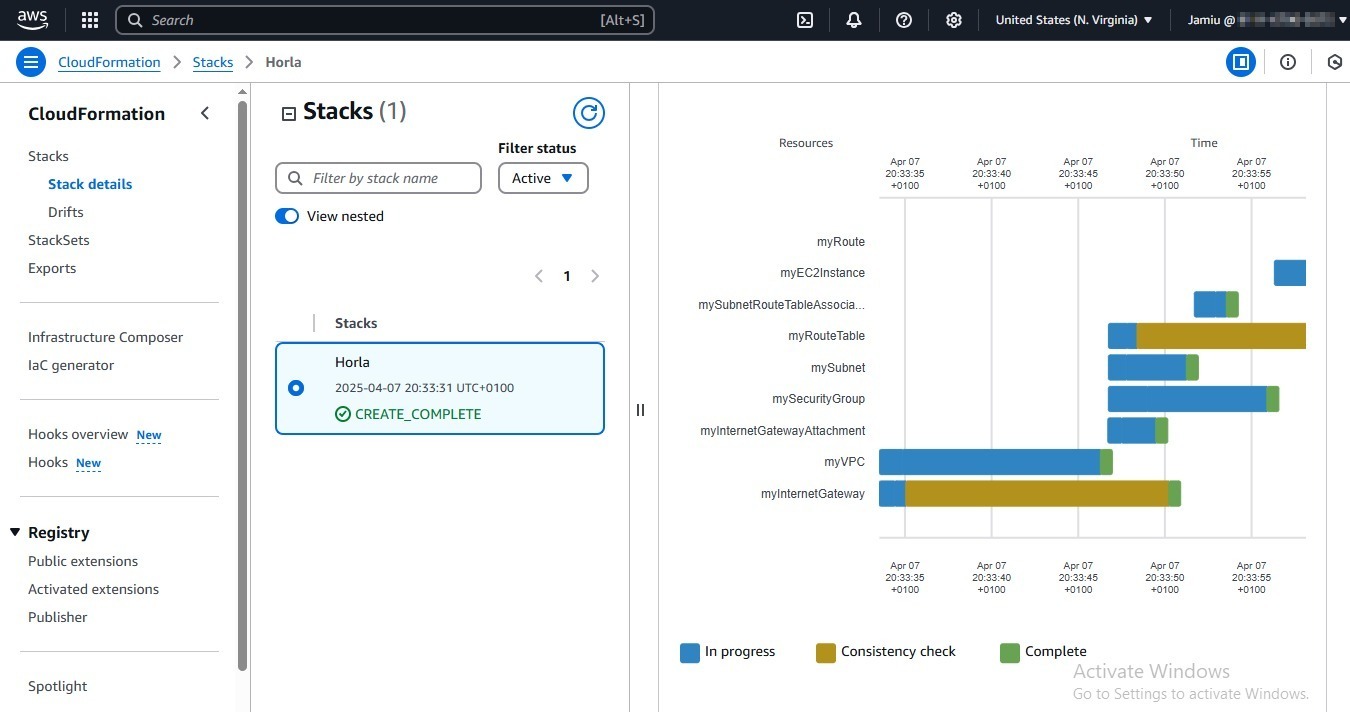The width and height of the screenshot is (1350, 712).
Task: Click the myInternetGateway consistency check bar
Action: [x=1036, y=494]
